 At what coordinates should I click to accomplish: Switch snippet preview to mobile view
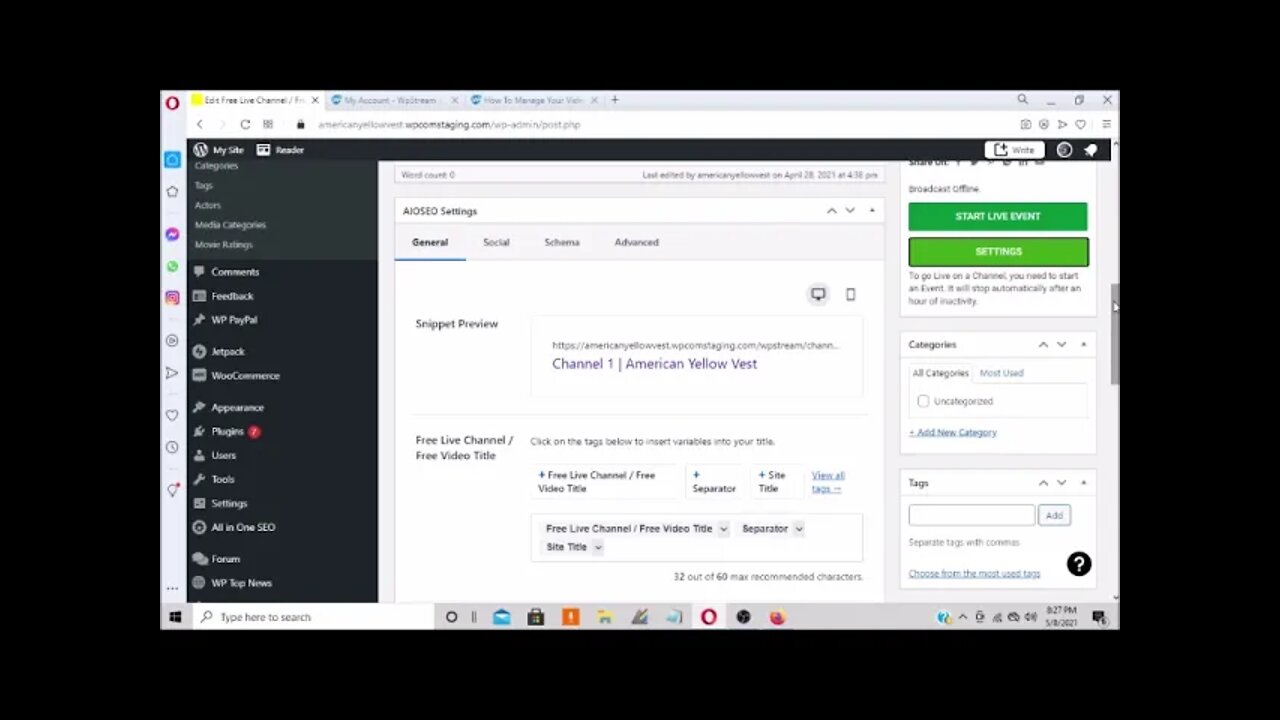coord(851,294)
